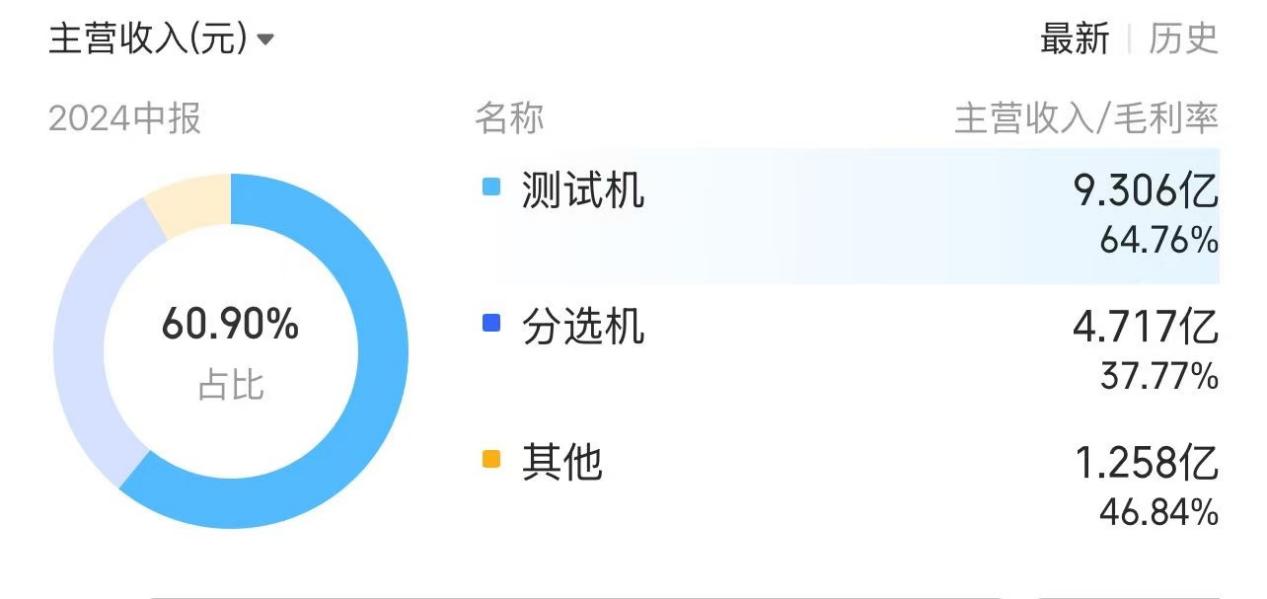Click the 主营收入/毛利率 column header
The width and height of the screenshot is (1267, 599).
pyautogui.click(x=1086, y=119)
